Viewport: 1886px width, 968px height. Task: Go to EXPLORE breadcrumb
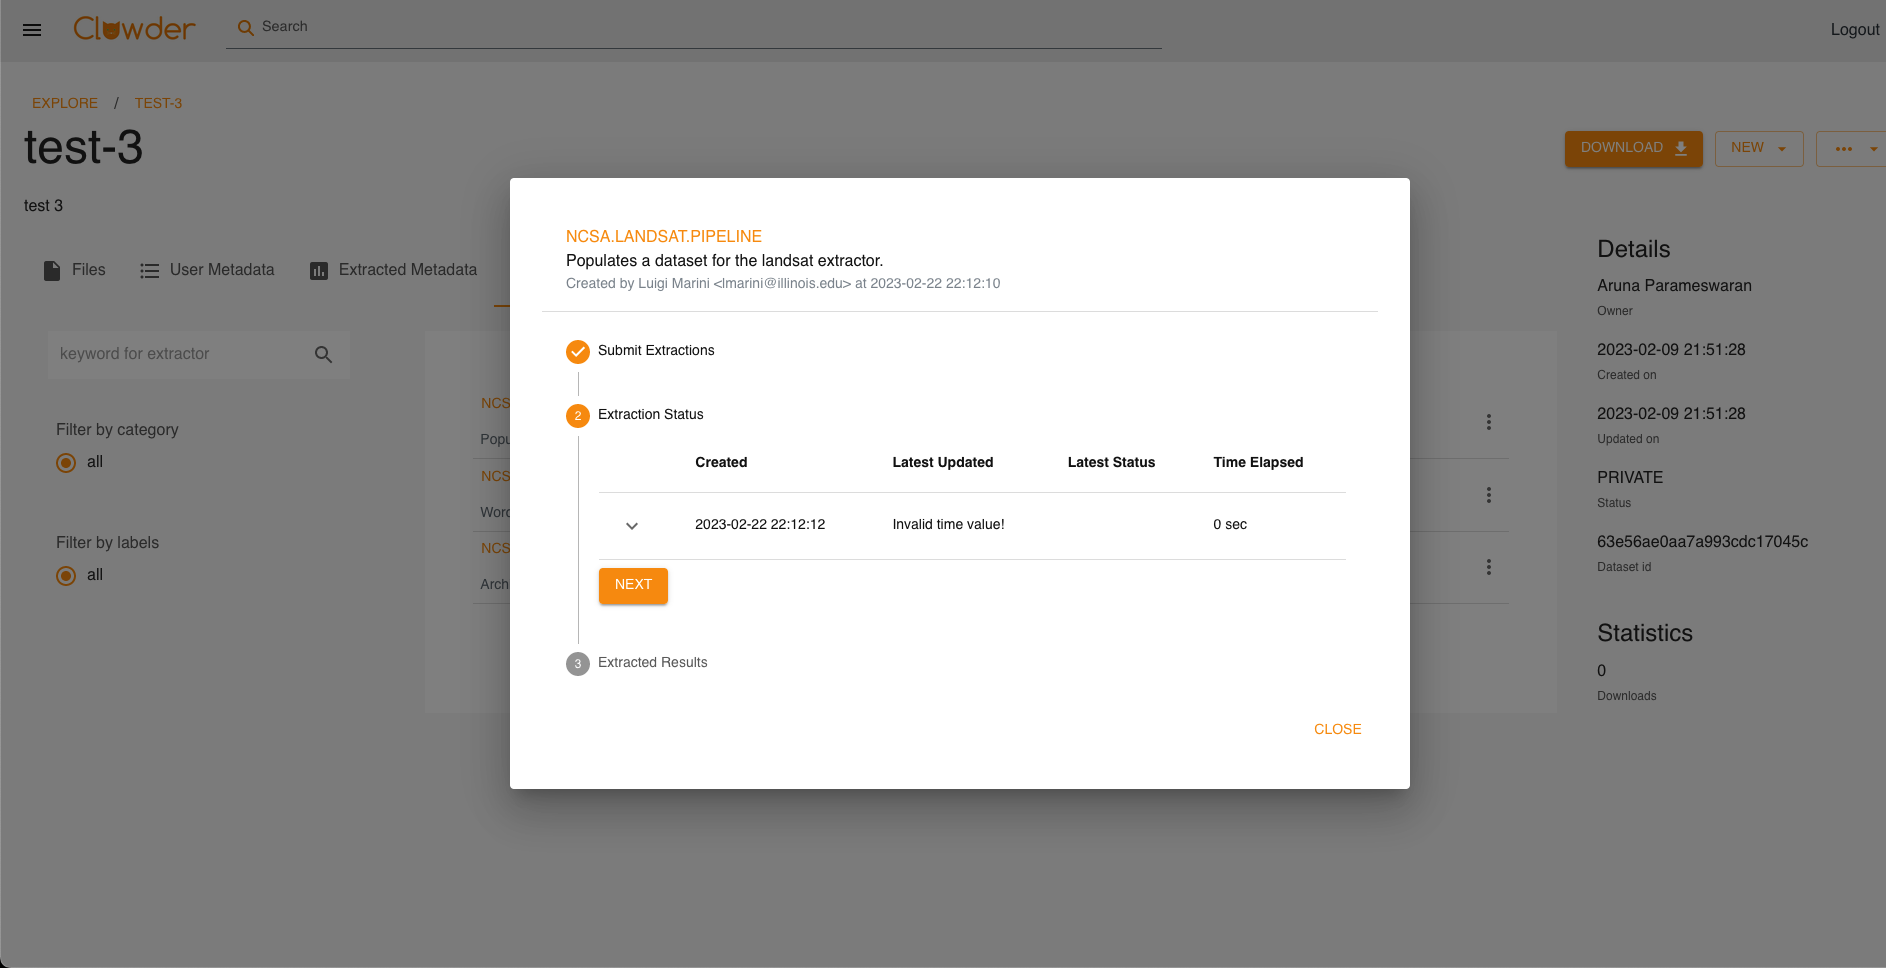[x=65, y=103]
